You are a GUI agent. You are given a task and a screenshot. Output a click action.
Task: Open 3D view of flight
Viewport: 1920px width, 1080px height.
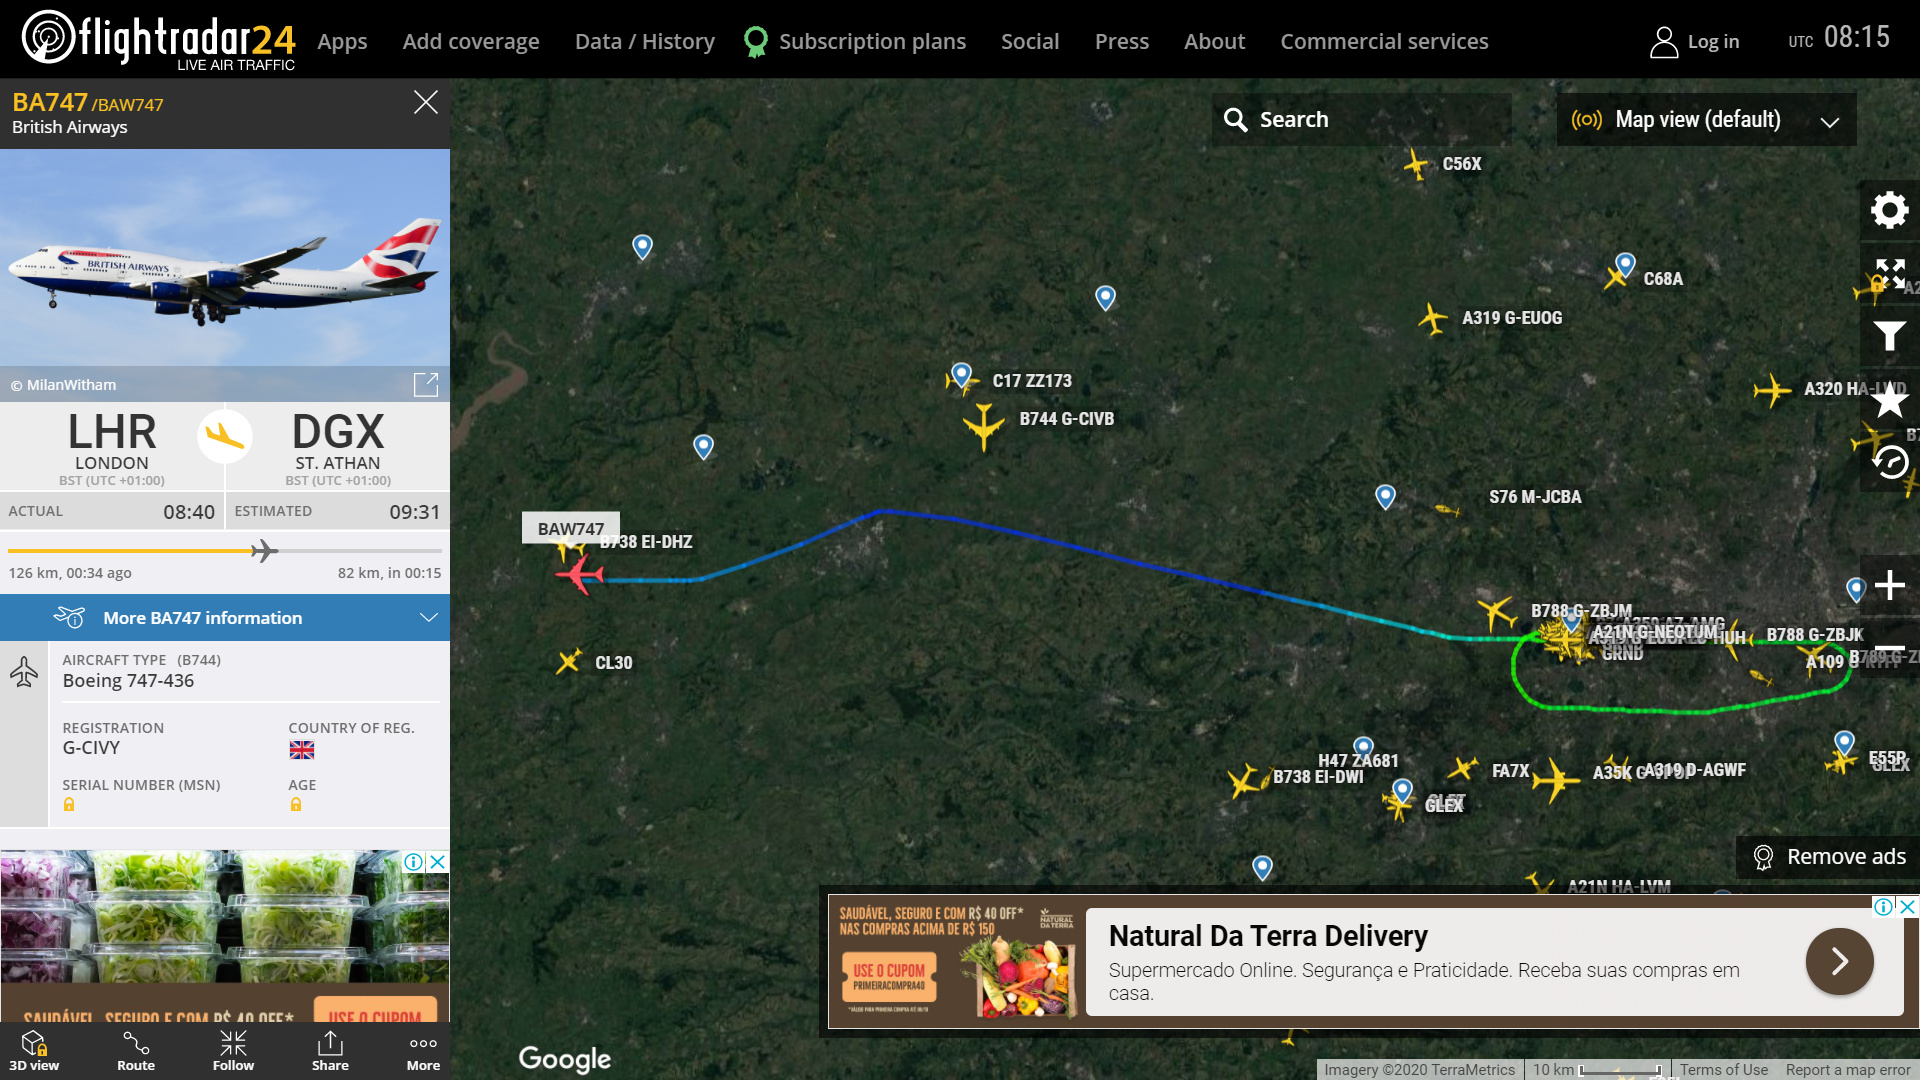(34, 1051)
